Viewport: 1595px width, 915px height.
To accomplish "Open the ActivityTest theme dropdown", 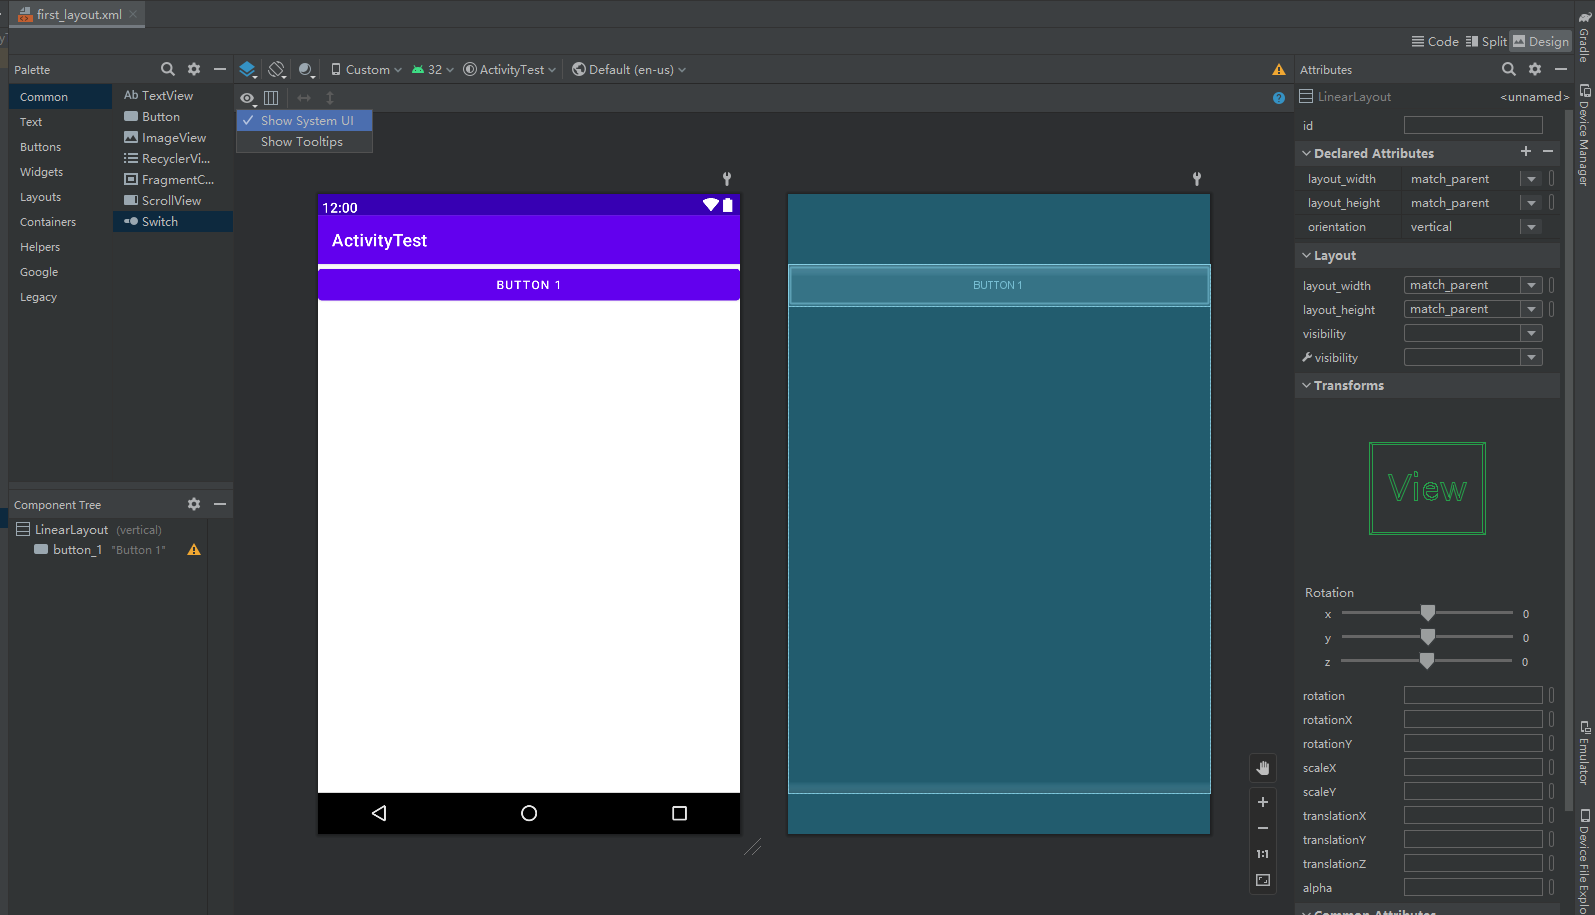I will tap(509, 70).
